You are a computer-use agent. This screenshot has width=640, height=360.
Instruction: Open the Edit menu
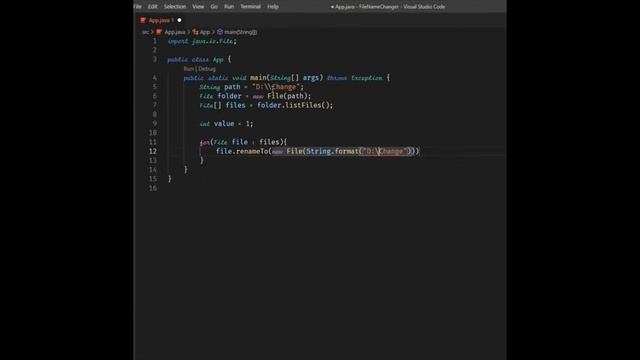pyautogui.click(x=153, y=7)
